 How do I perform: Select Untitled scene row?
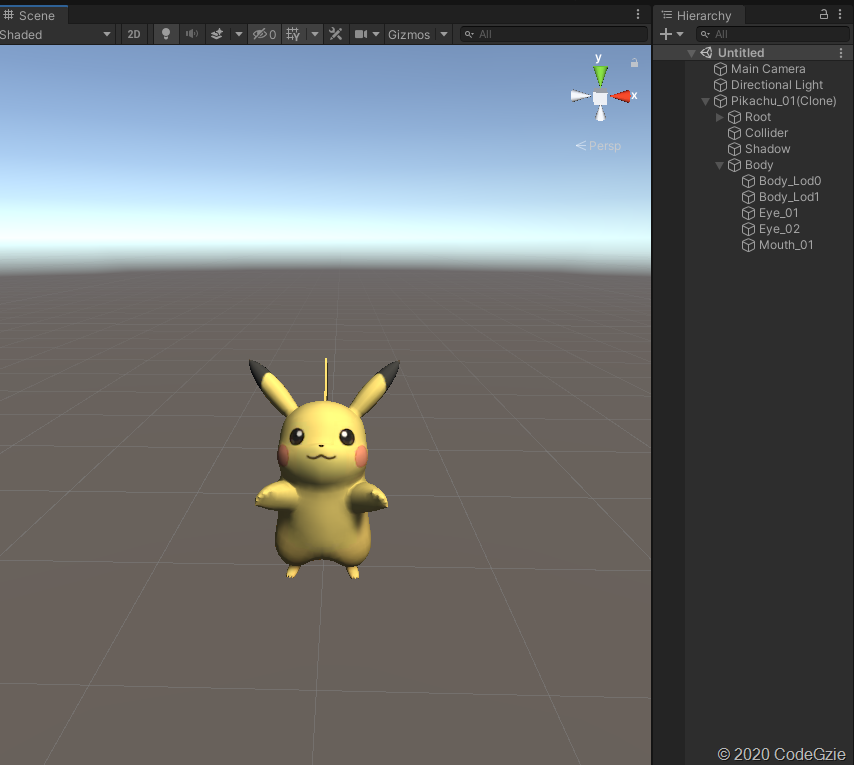point(753,53)
